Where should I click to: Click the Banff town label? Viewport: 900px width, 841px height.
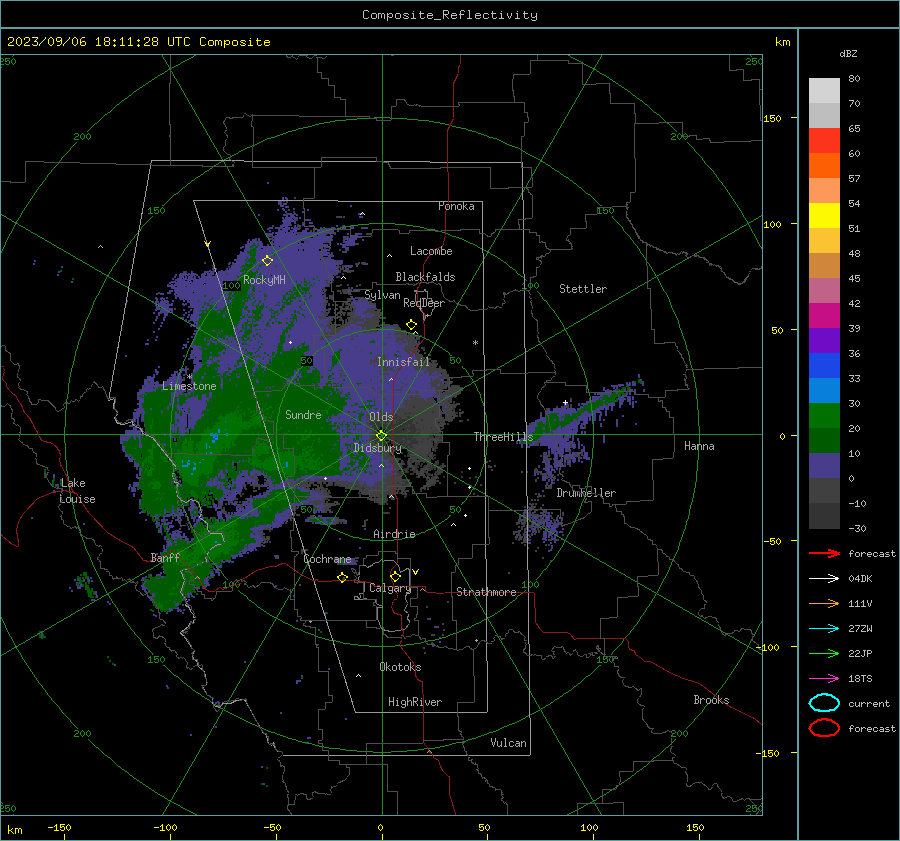pyautogui.click(x=165, y=558)
